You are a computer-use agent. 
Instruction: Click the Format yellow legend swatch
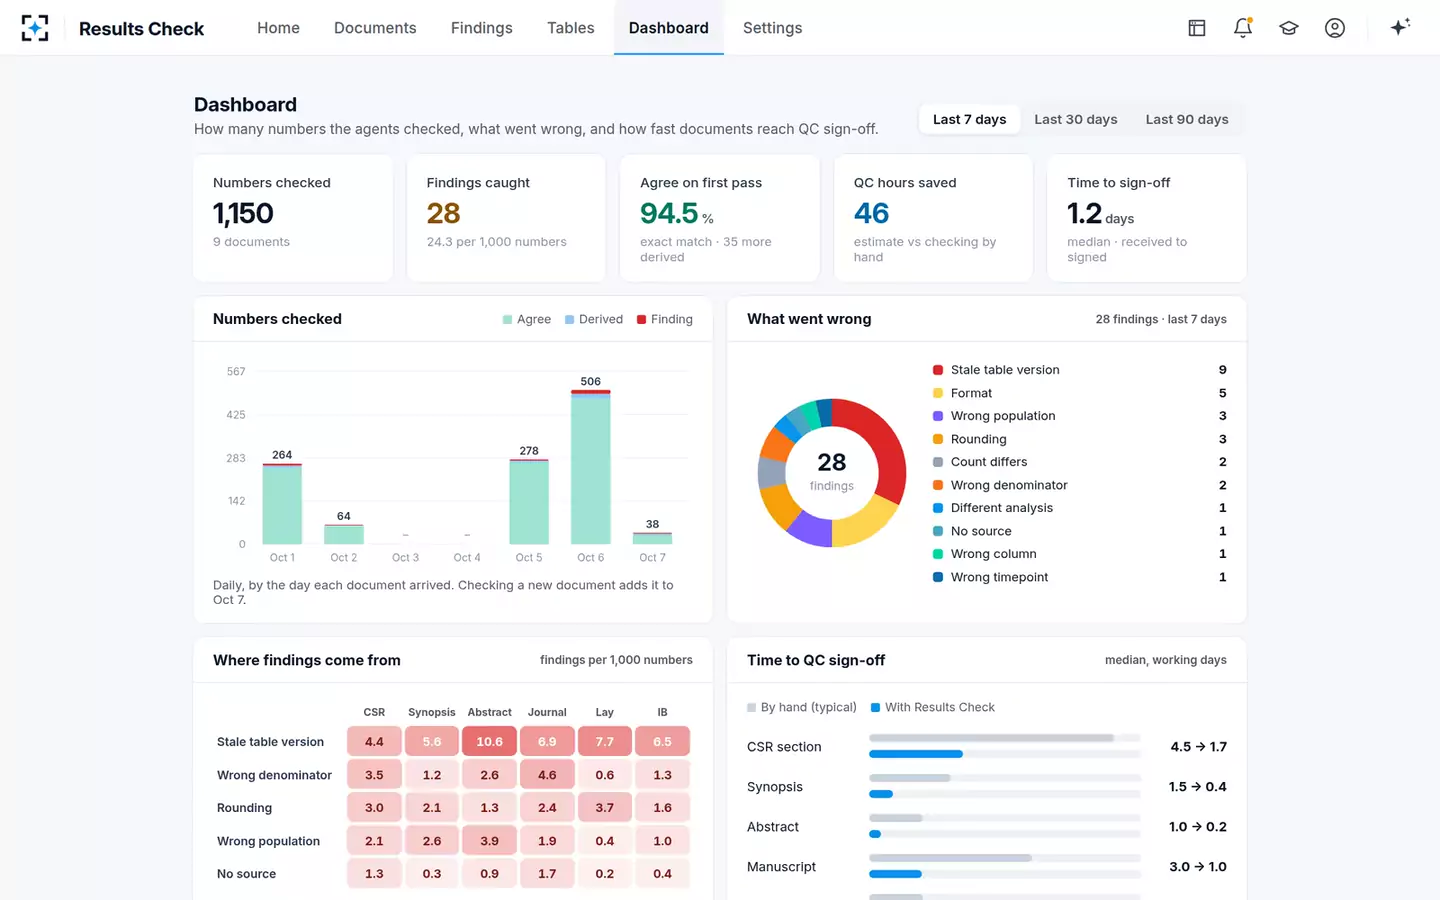pyautogui.click(x=938, y=393)
